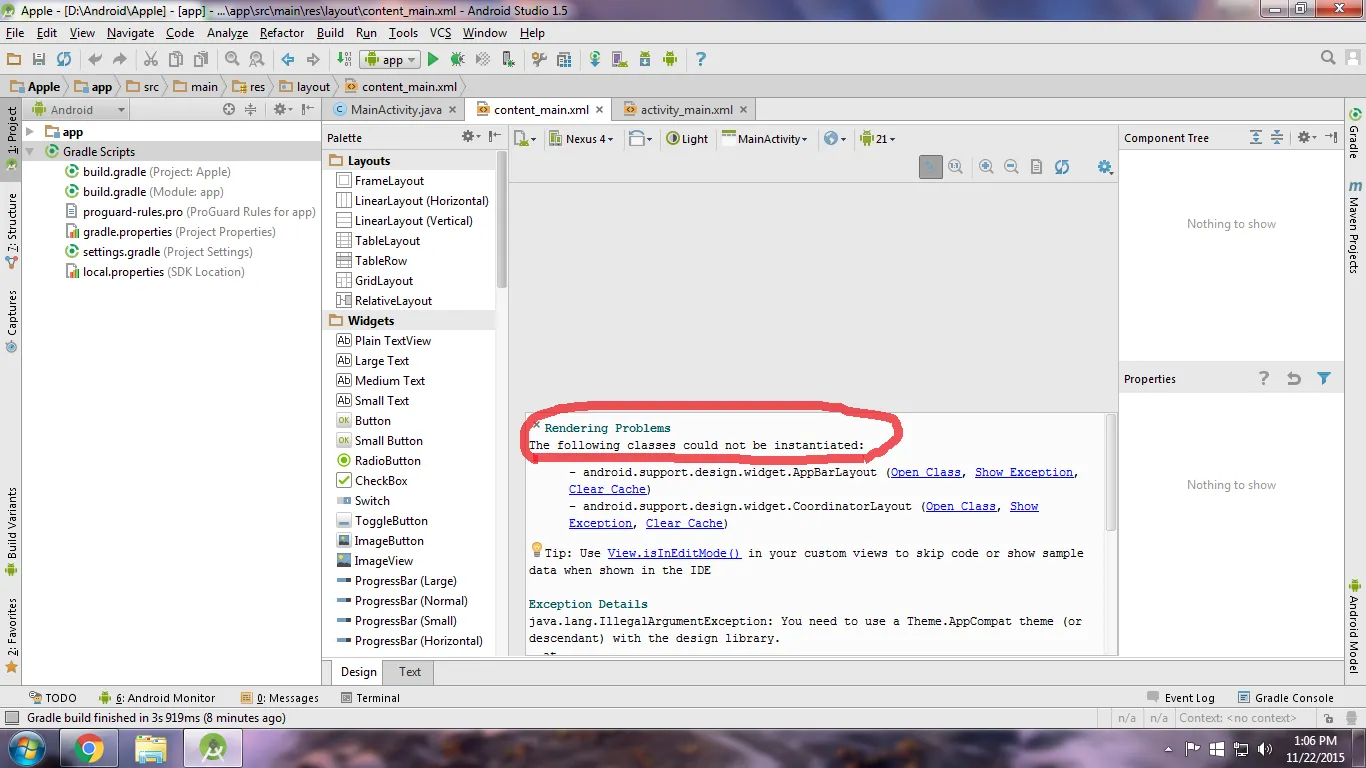The height and width of the screenshot is (768, 1366).
Task: Open the app run configuration dropdown
Action: tap(391, 60)
